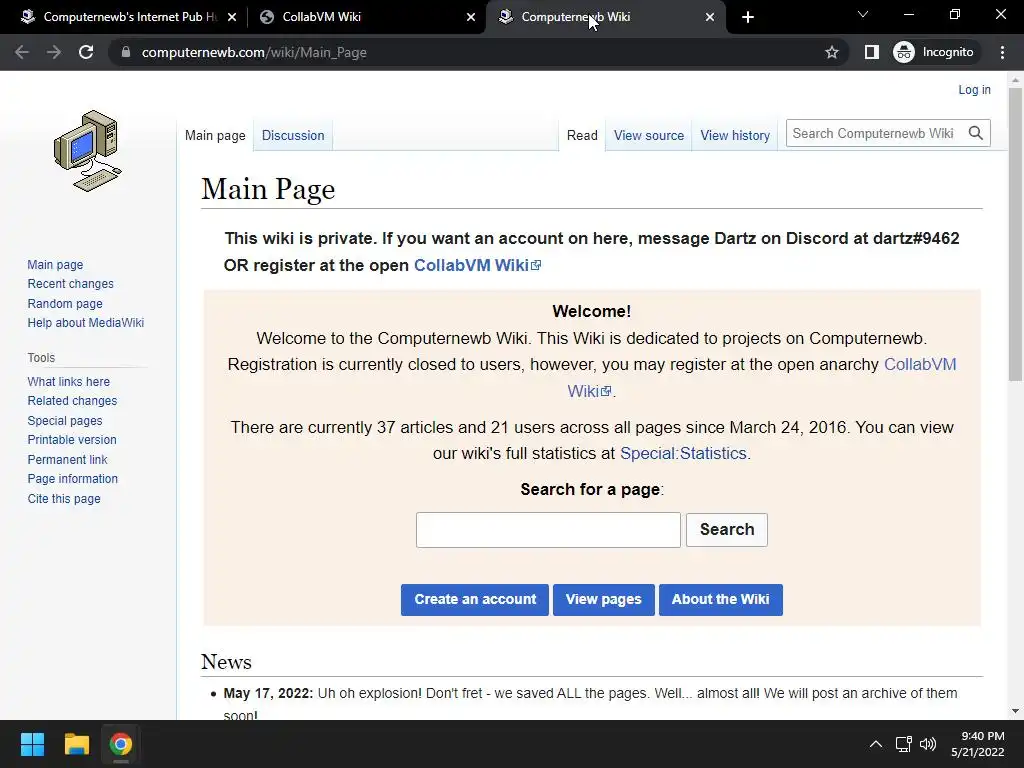The width and height of the screenshot is (1024, 768).
Task: Open Page information
Action: (x=72, y=479)
